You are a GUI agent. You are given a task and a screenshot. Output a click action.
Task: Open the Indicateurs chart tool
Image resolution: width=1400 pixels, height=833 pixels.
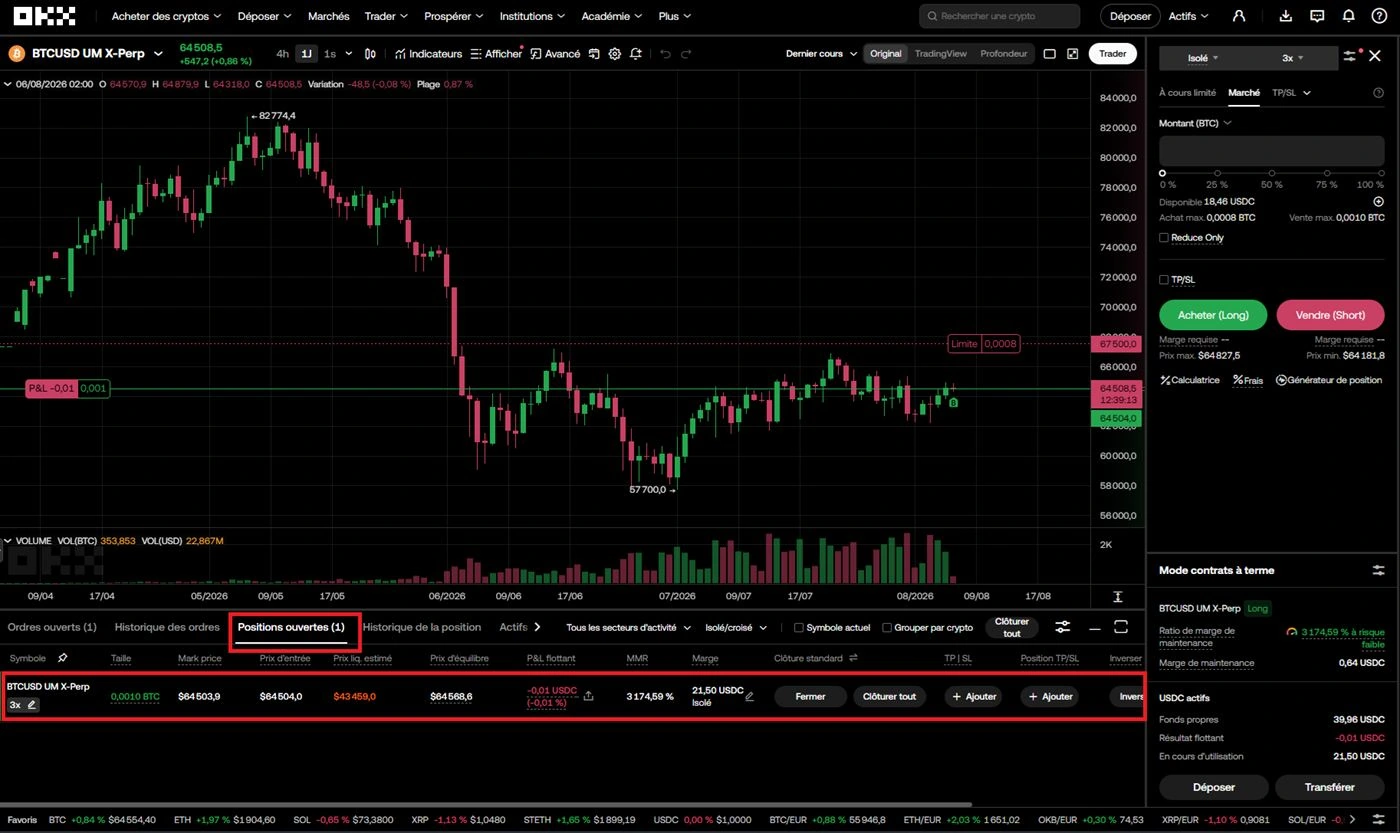coord(428,54)
